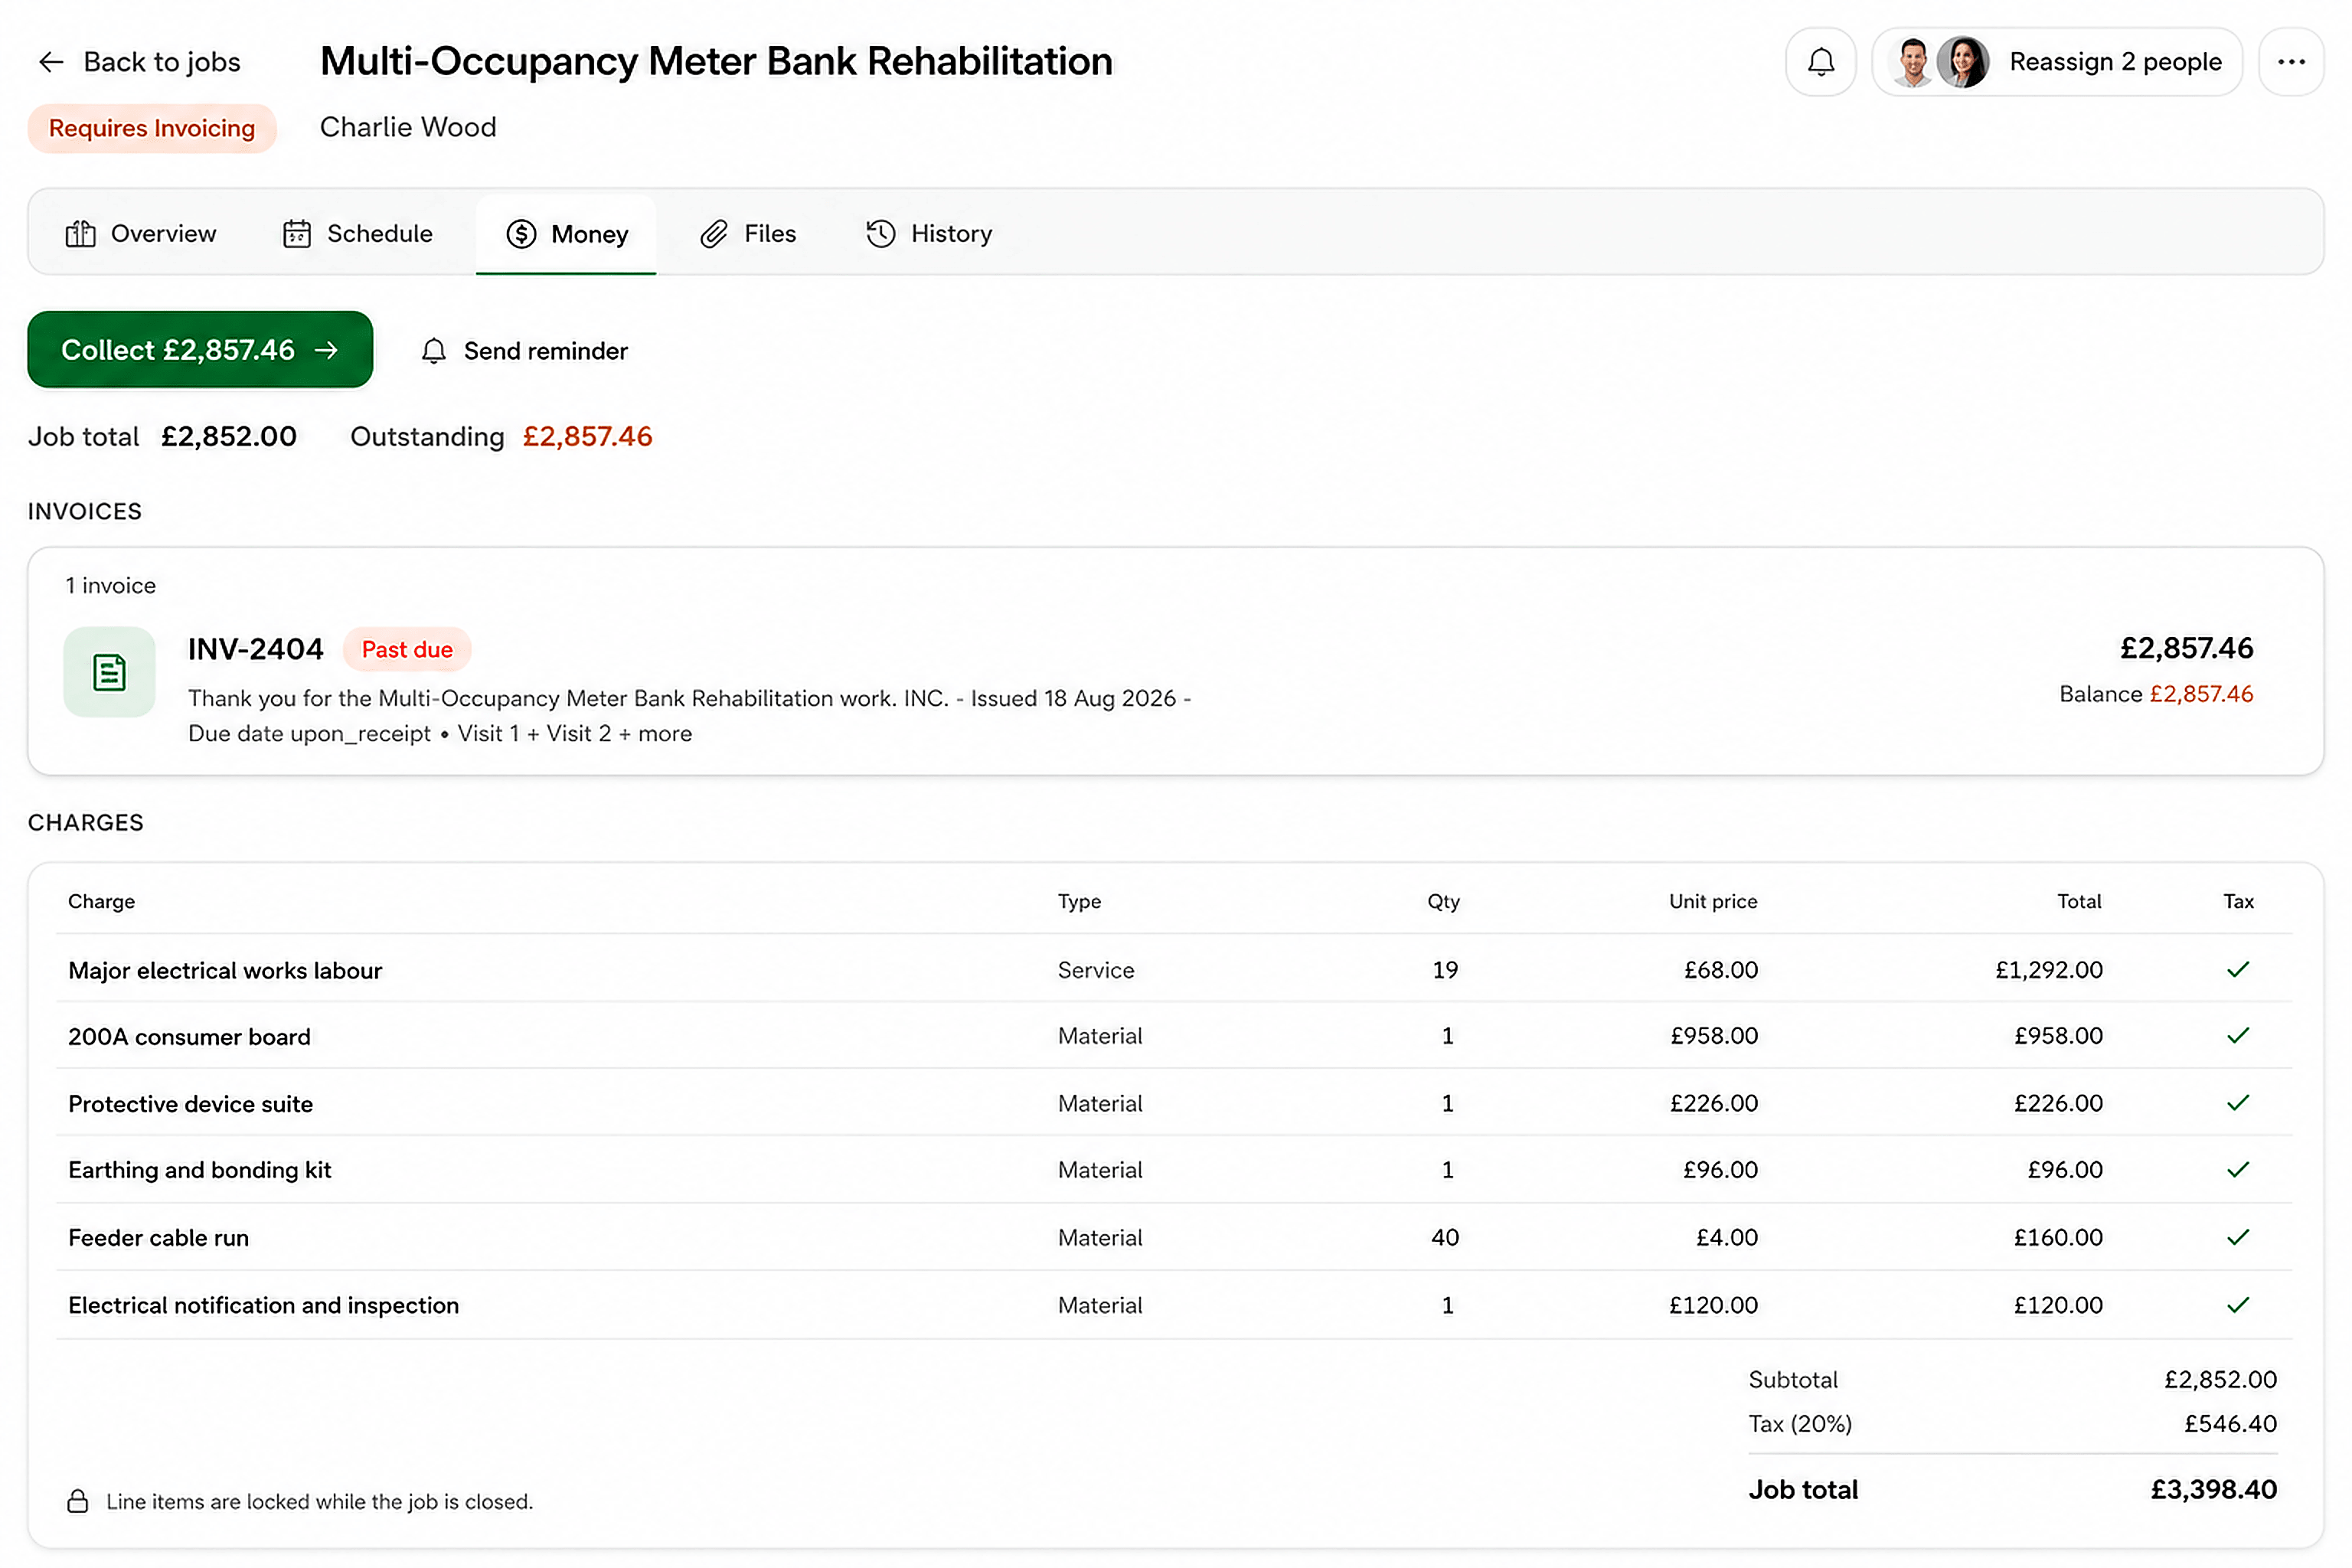
Task: Click unit price £68.00
Action: 1720,970
